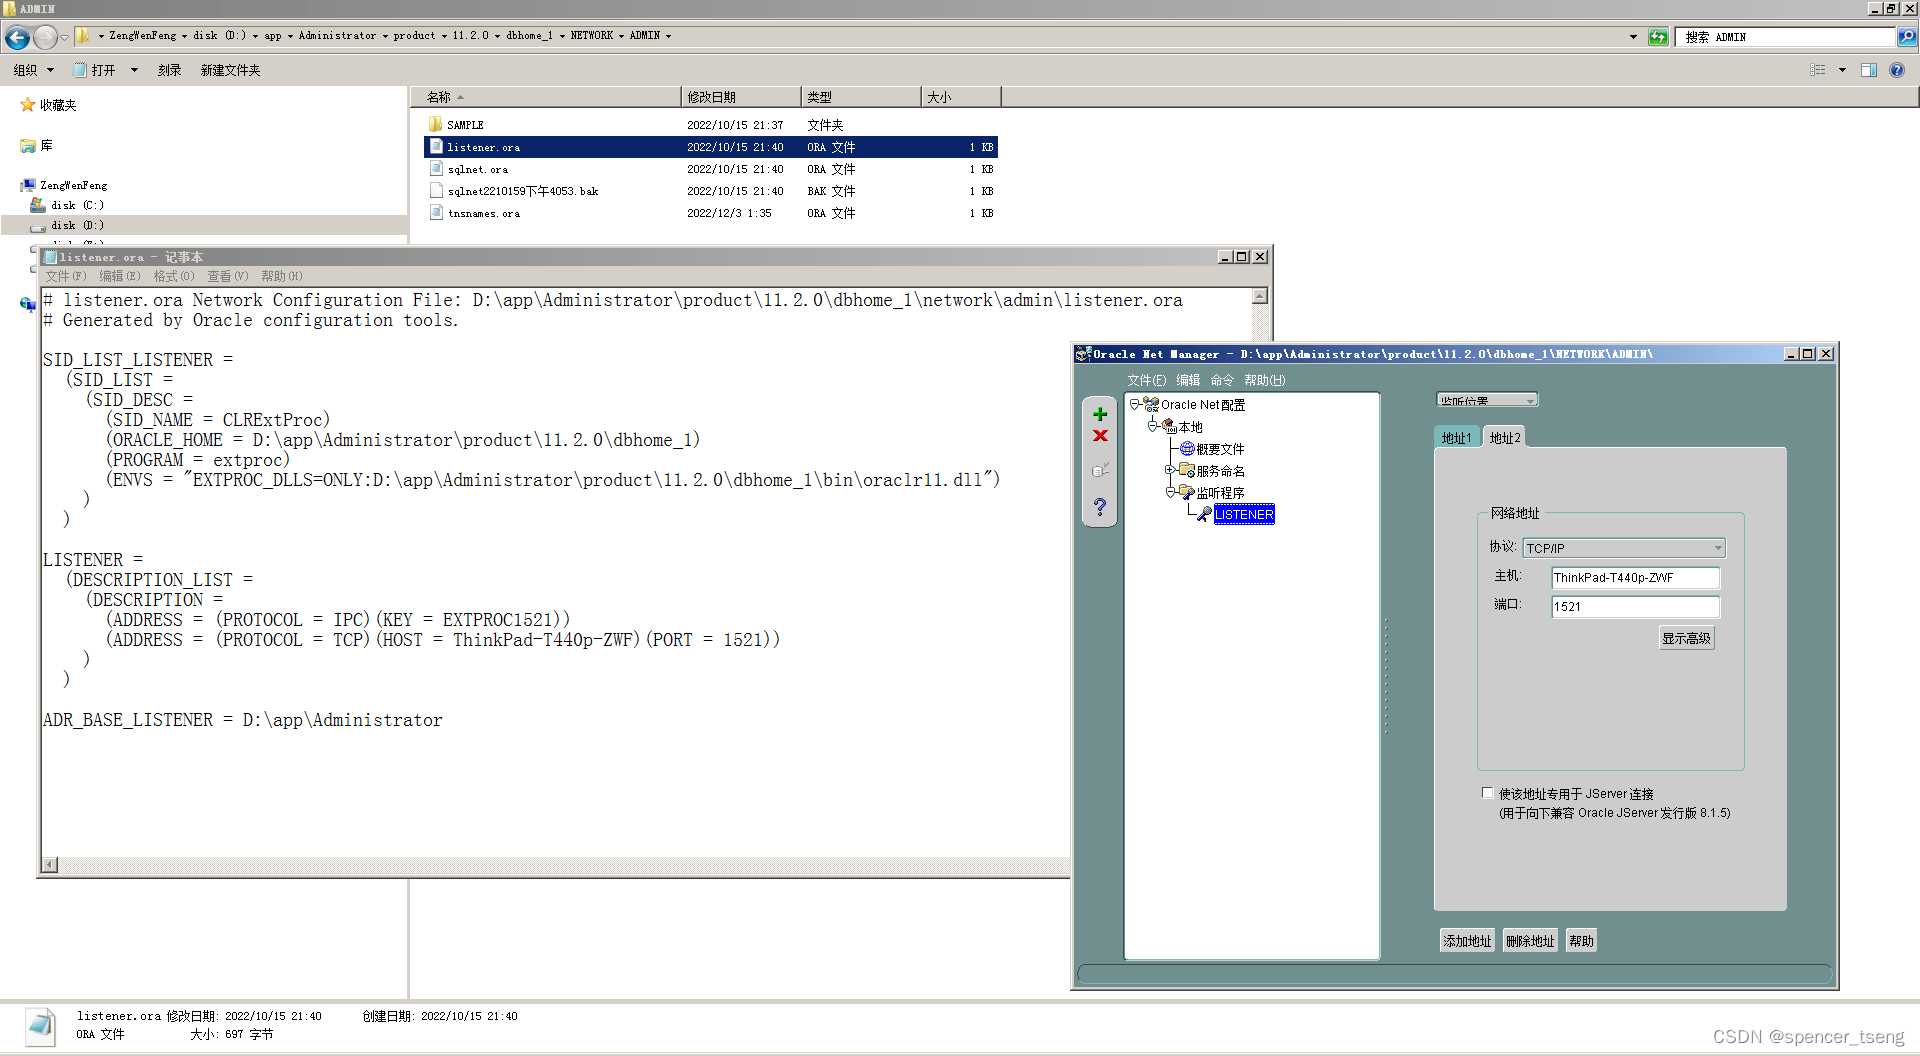Screen dimensions: 1920x1056
Task: Click the 主机 host input field
Action: click(x=1635, y=577)
